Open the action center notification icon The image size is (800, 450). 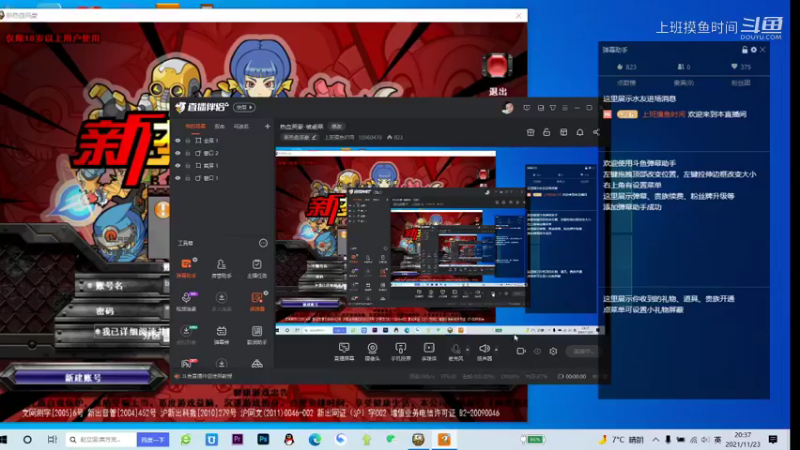(773, 439)
